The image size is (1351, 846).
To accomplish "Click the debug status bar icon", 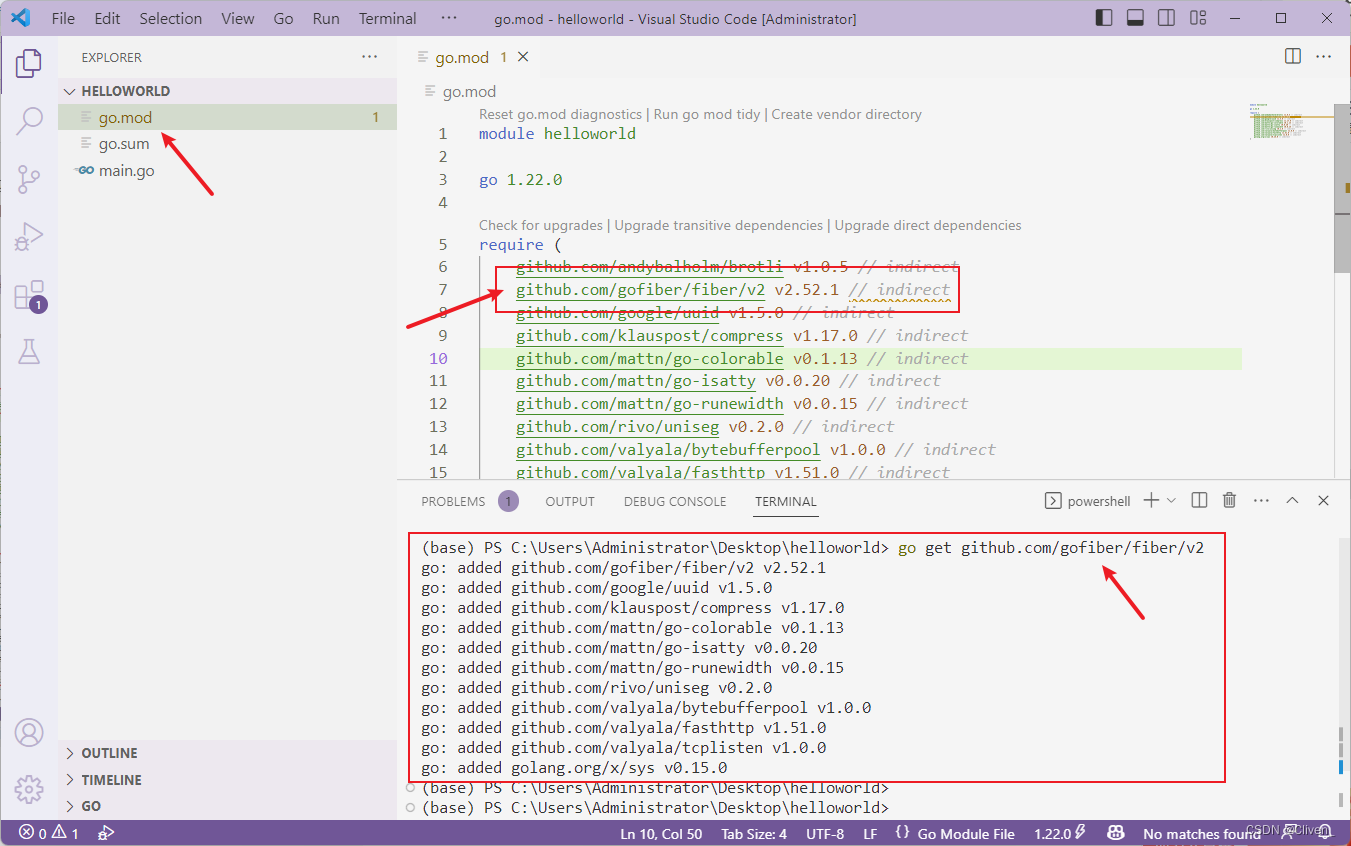I will coord(107,833).
